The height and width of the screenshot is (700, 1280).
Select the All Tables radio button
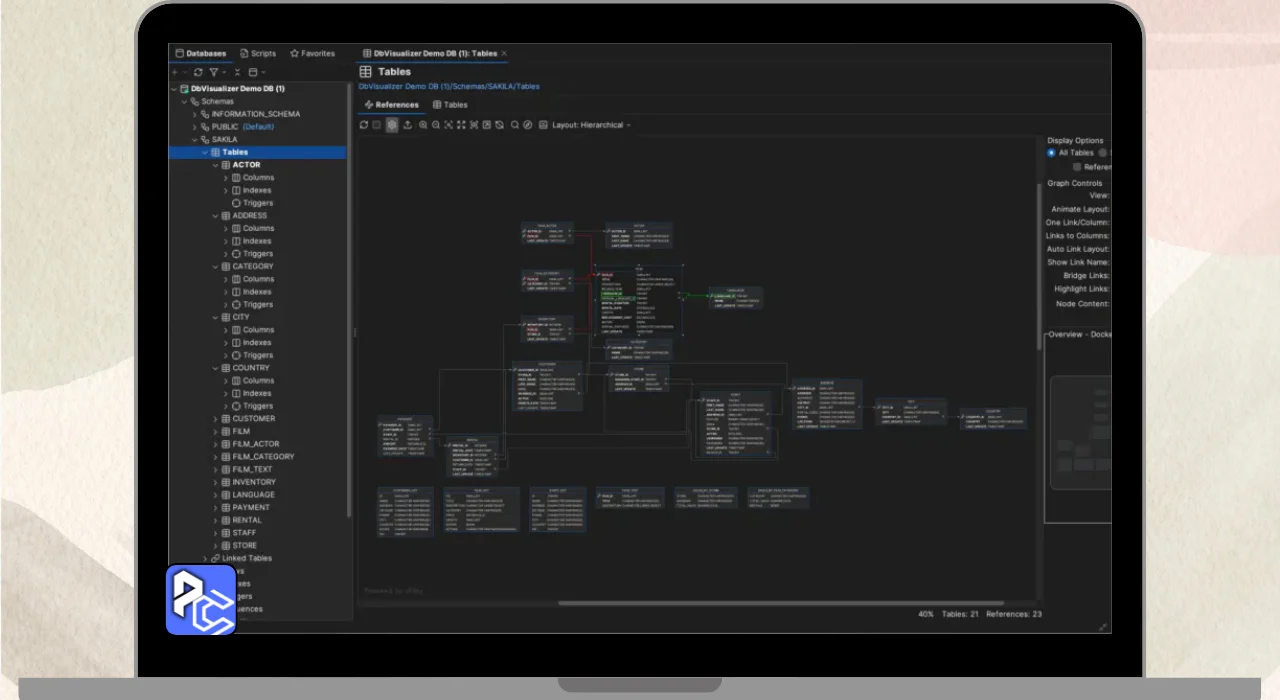[1051, 153]
